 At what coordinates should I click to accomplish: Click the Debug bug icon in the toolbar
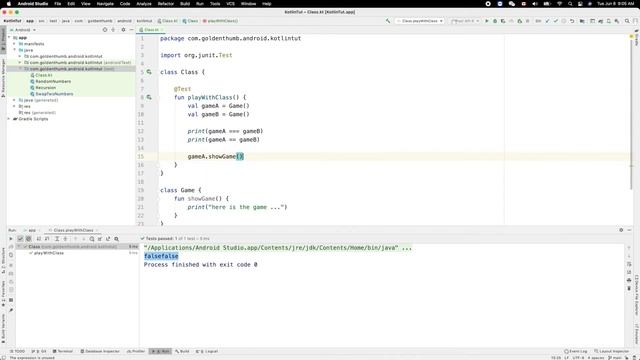coord(495,21)
